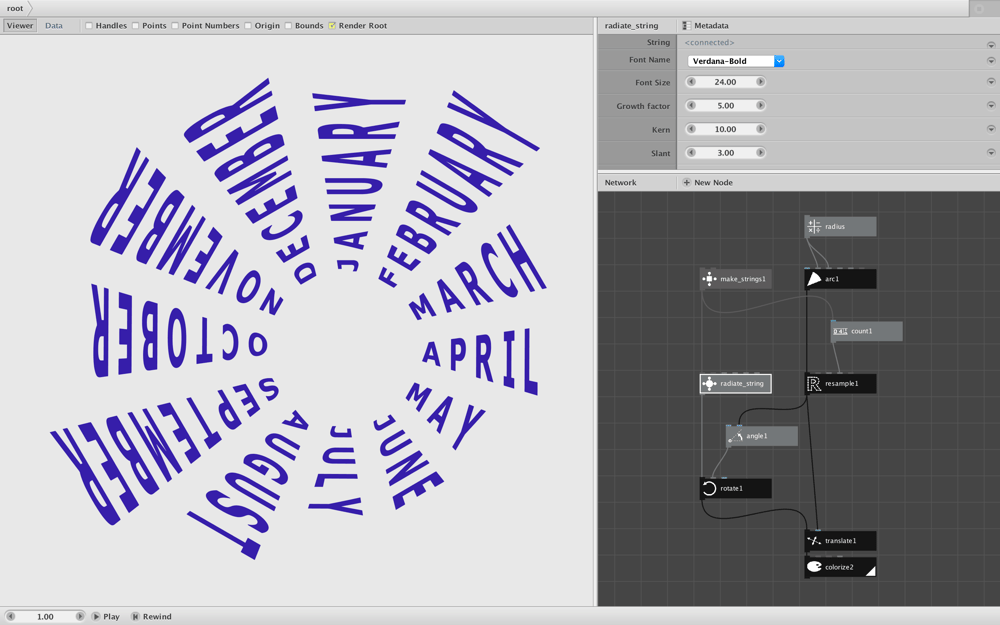Click the Kern value 10.00
This screenshot has height=625, width=1000.
pos(725,129)
